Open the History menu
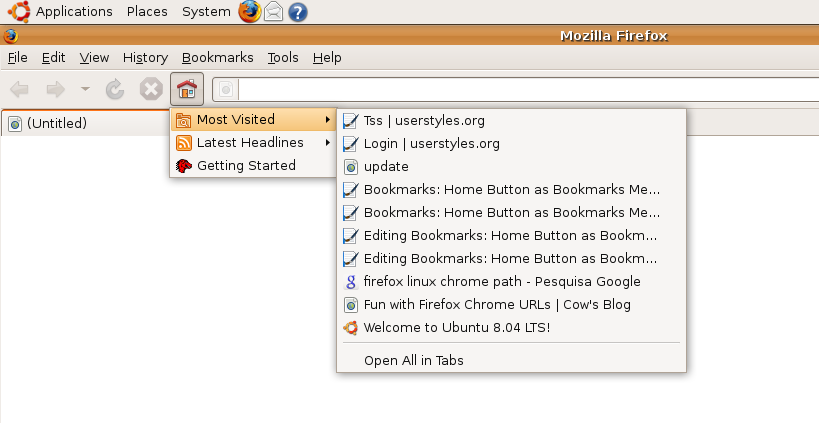Image resolution: width=819 pixels, height=423 pixels. pos(145,57)
